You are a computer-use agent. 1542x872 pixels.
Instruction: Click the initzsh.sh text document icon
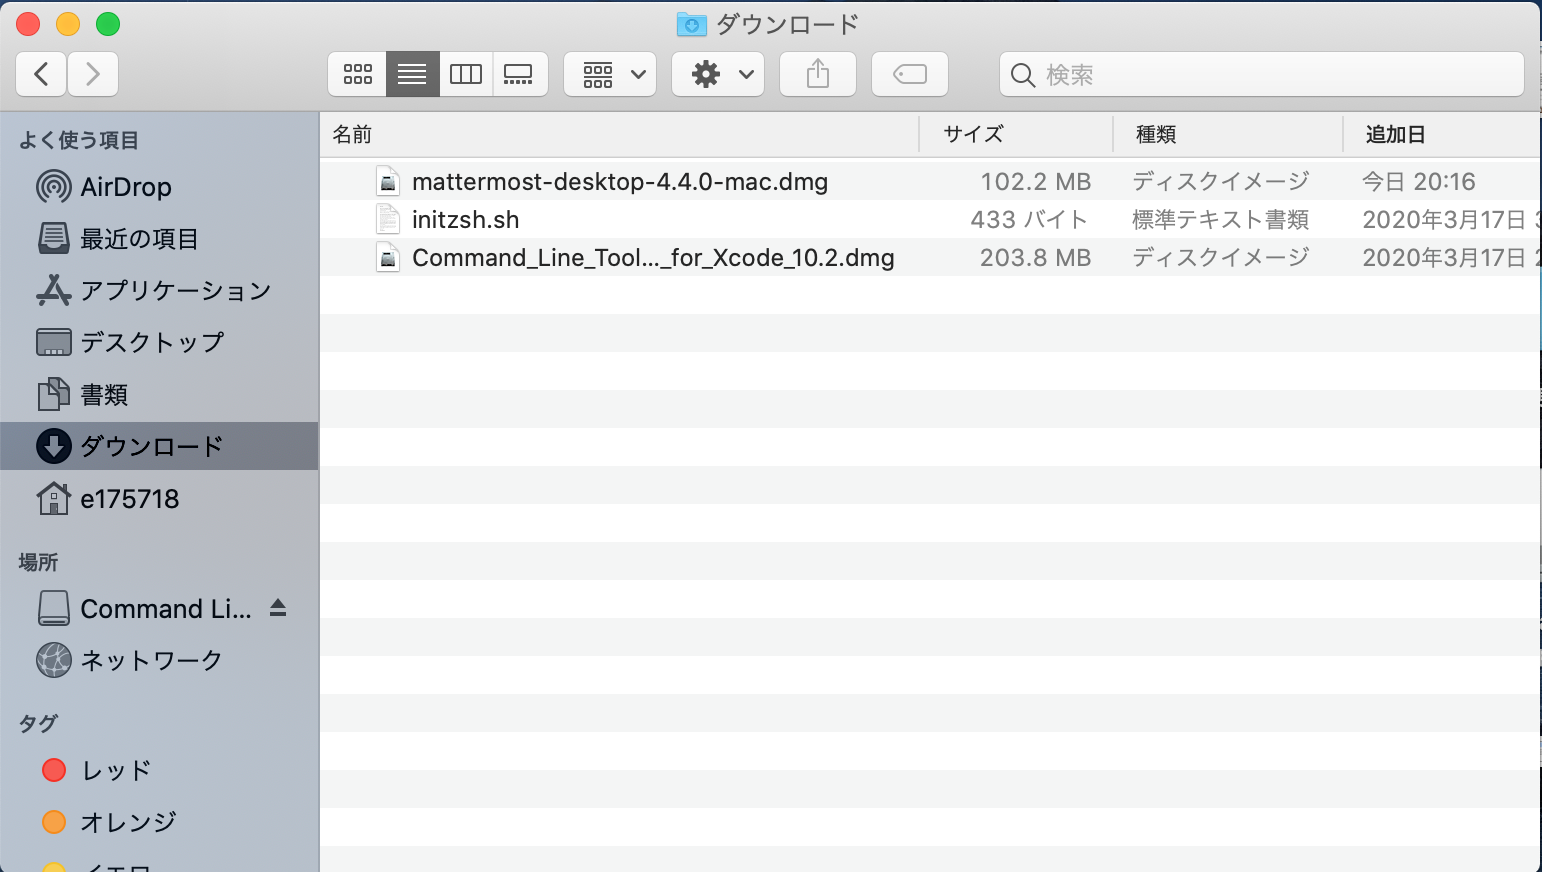pyautogui.click(x=388, y=219)
